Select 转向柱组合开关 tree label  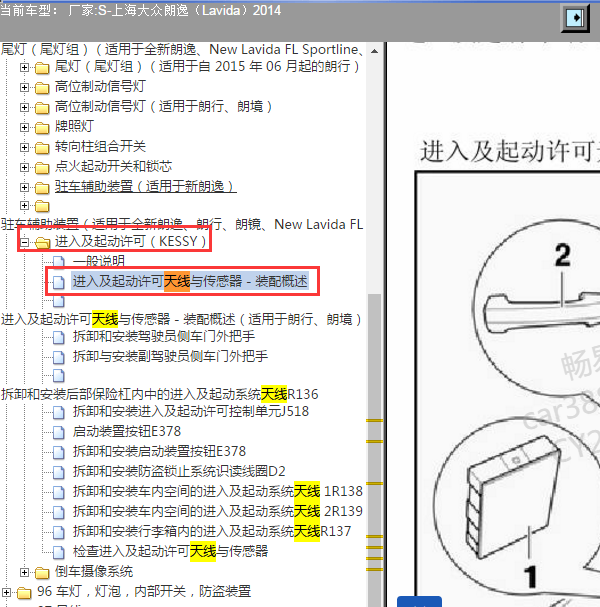tap(100, 147)
